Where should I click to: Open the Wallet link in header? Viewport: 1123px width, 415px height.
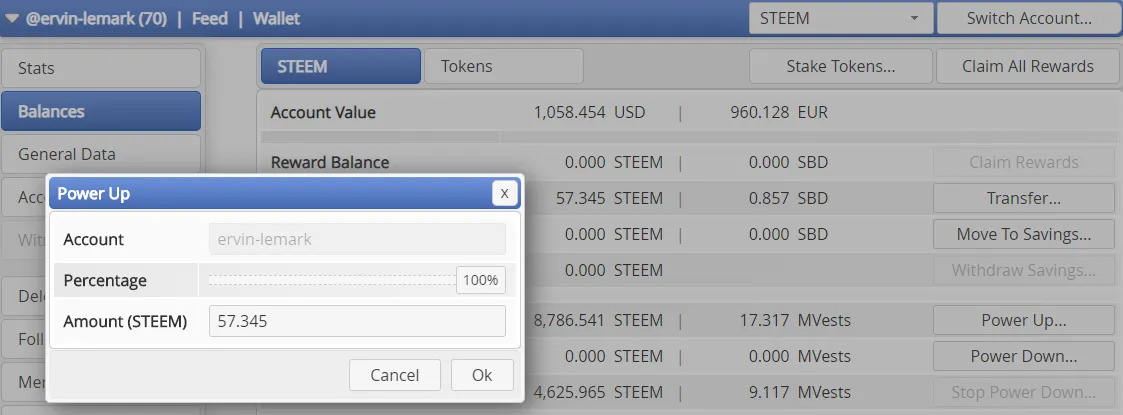pos(276,19)
